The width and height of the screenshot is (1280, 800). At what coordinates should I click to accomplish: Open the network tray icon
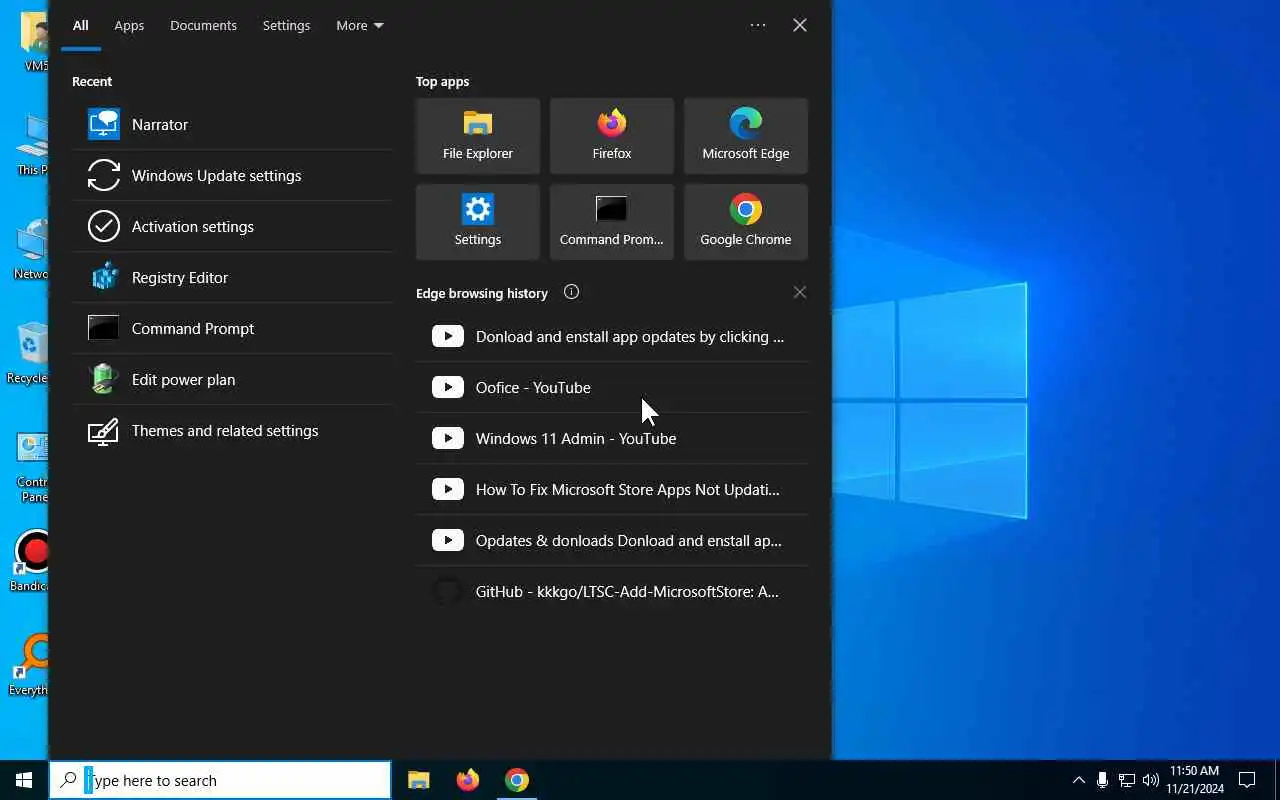1126,780
